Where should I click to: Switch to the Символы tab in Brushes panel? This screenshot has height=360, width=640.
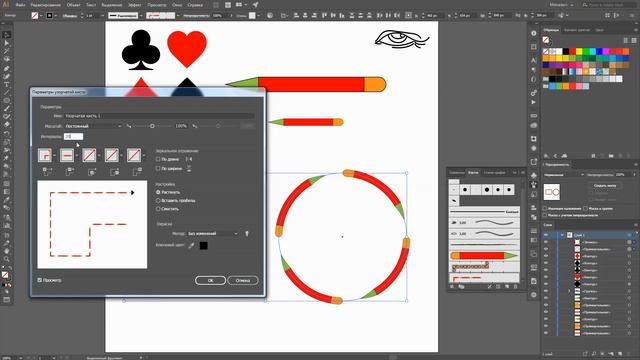click(457, 173)
